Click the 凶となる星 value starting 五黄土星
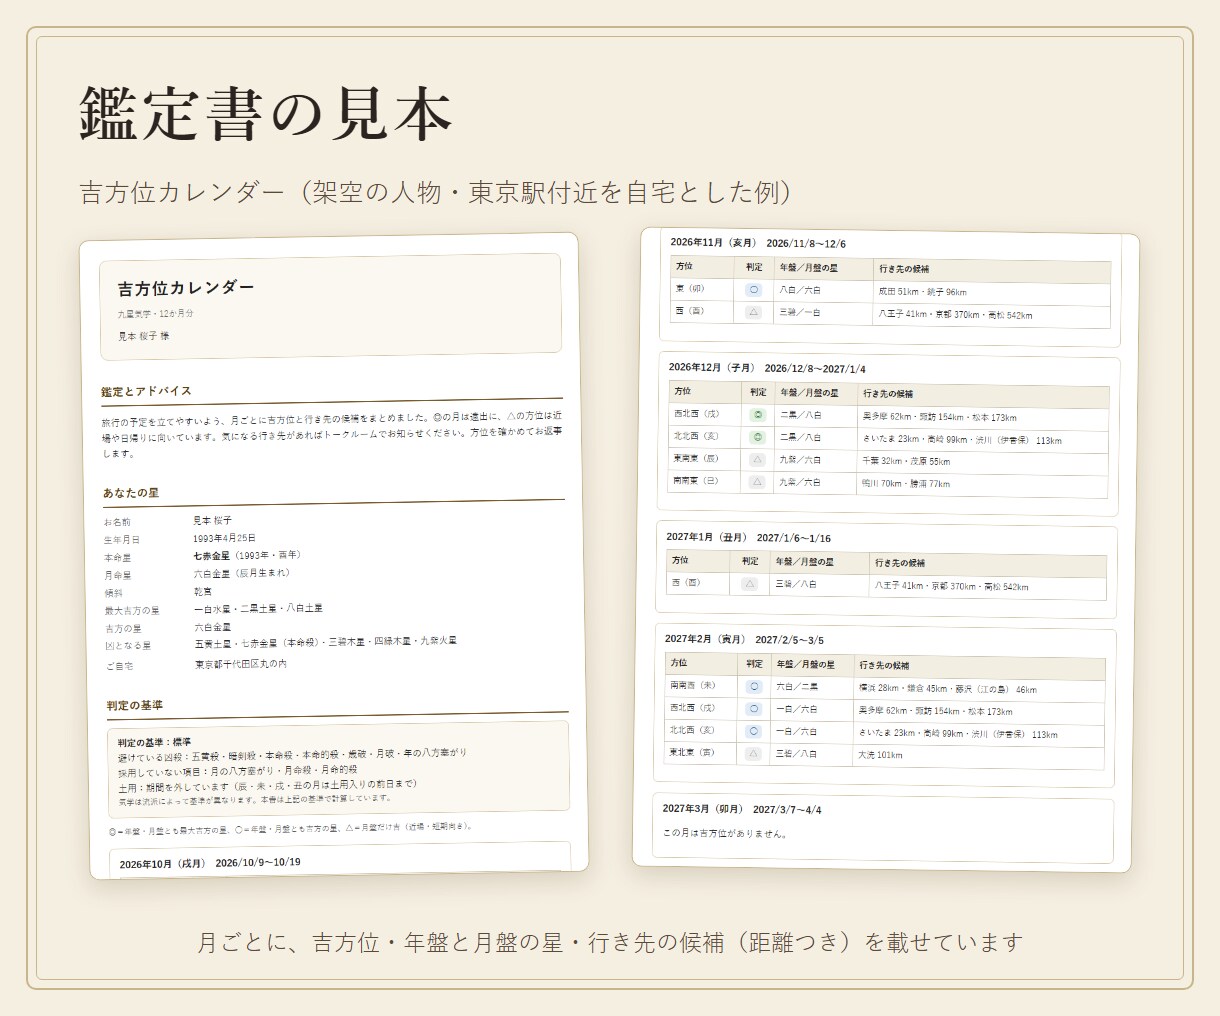 tap(326, 642)
